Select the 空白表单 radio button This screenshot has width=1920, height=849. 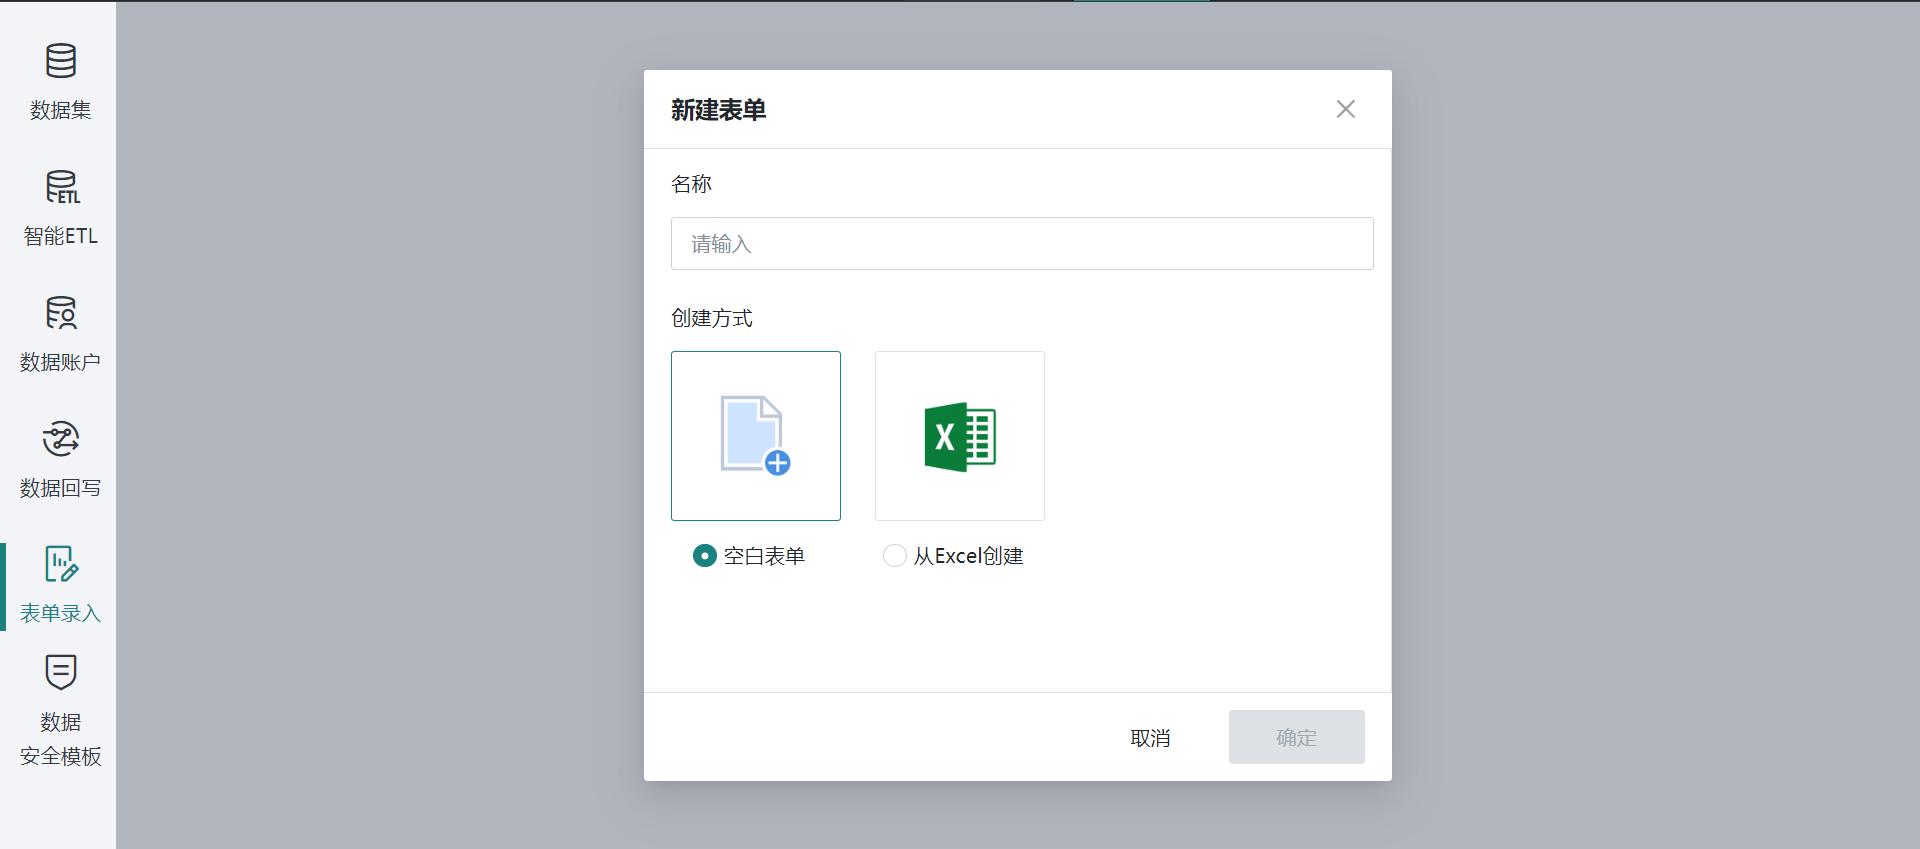coord(704,556)
